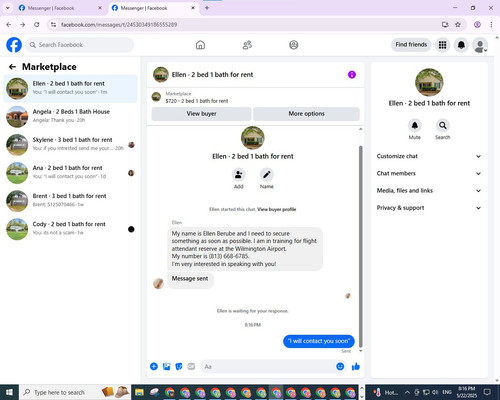
Task: Open the Chrome tab search dropdown
Action: pos(7,8)
